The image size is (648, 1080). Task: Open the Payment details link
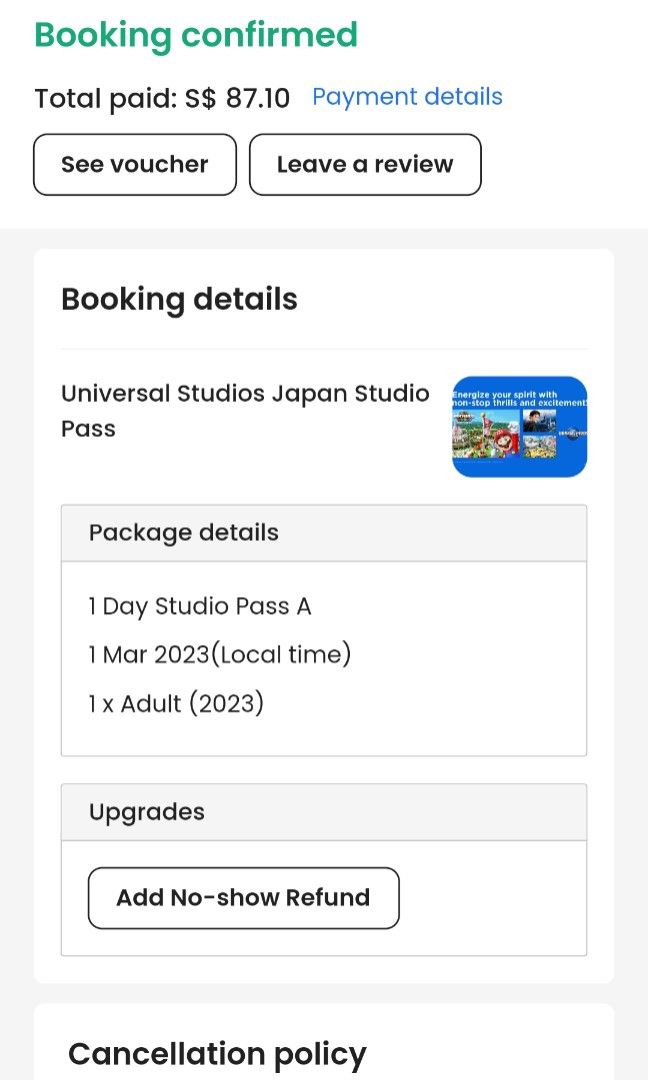pos(406,97)
